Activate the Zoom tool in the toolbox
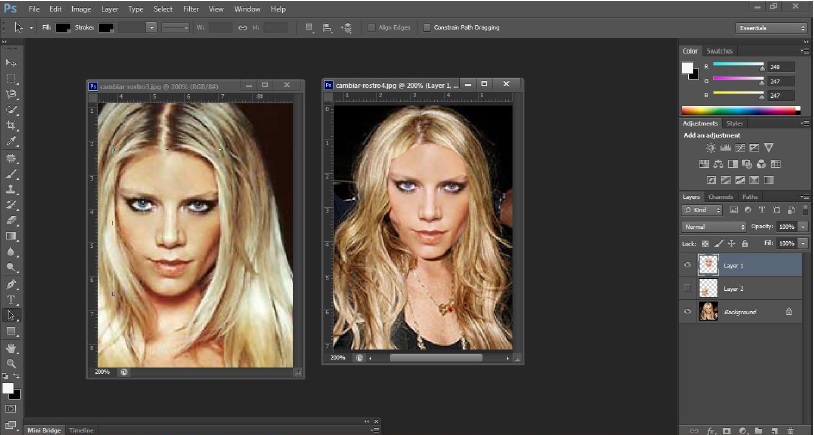Screen dimensions: 814x435 [11, 363]
